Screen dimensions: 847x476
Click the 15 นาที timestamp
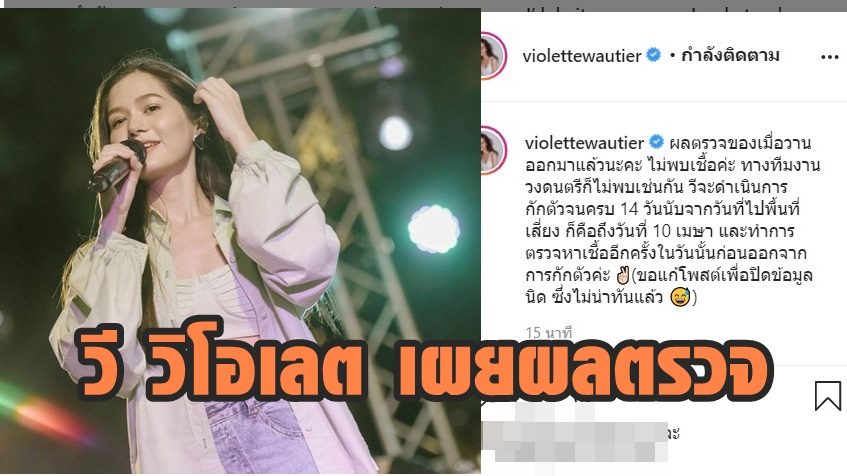[x=548, y=333]
